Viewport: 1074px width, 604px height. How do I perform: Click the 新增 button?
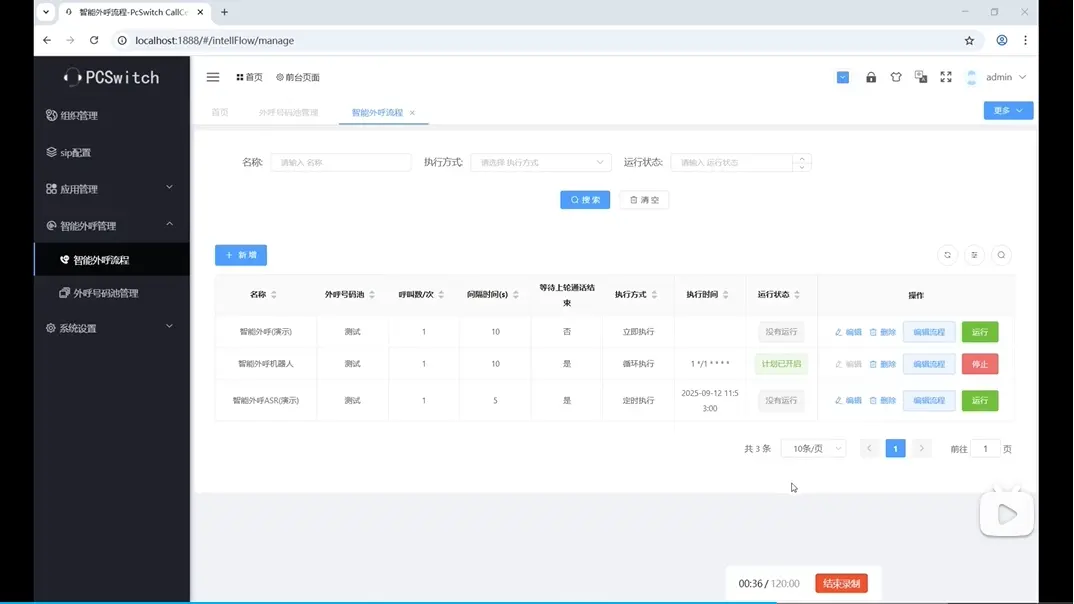pos(241,255)
